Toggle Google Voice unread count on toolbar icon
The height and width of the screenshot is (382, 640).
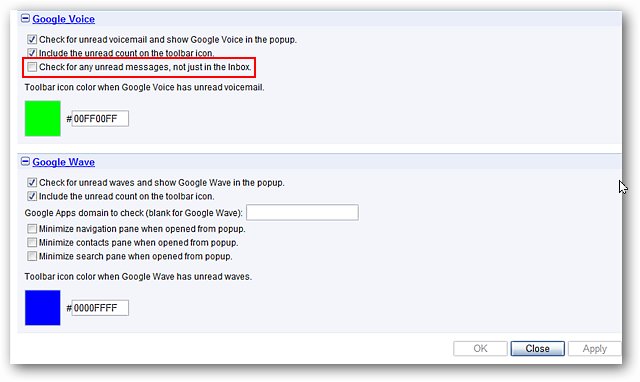32,53
